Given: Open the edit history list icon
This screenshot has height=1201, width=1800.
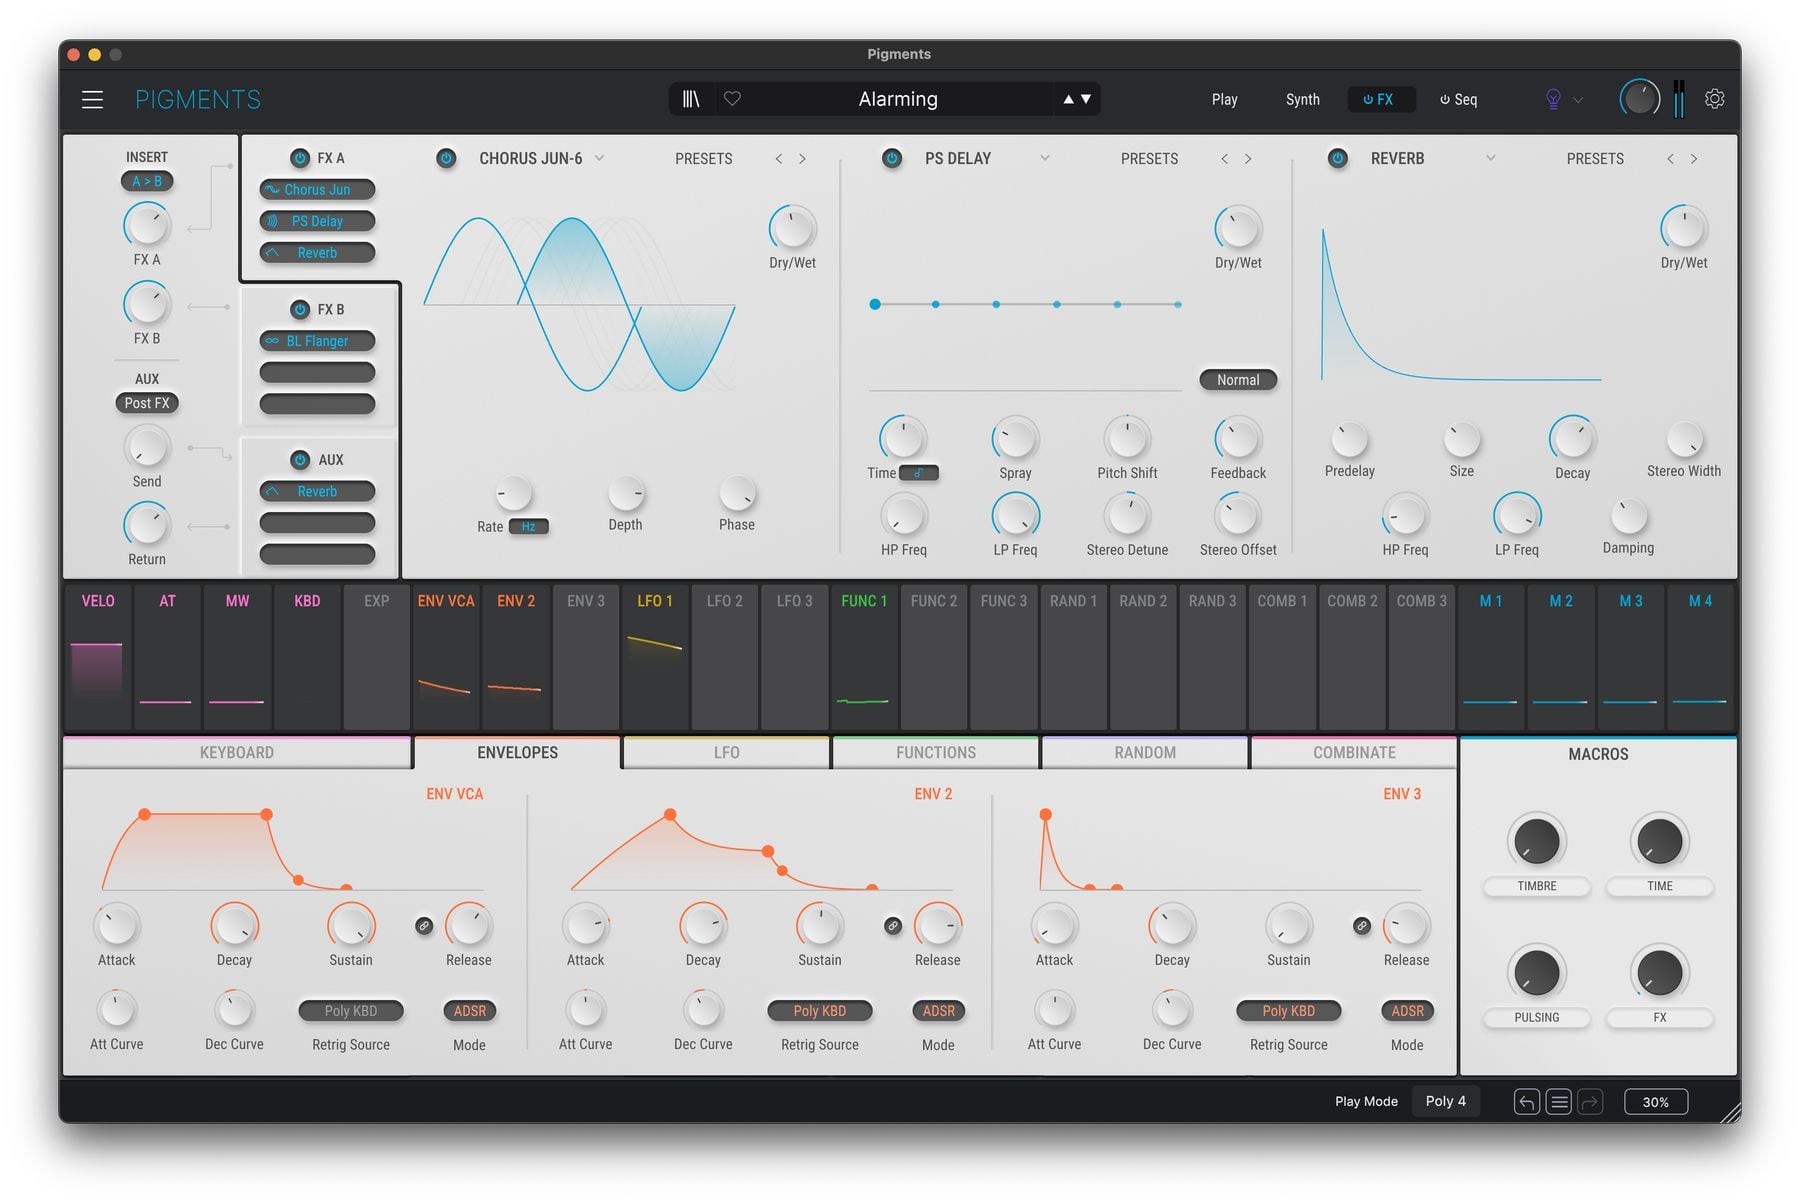Looking at the screenshot, I should coord(1558,1102).
